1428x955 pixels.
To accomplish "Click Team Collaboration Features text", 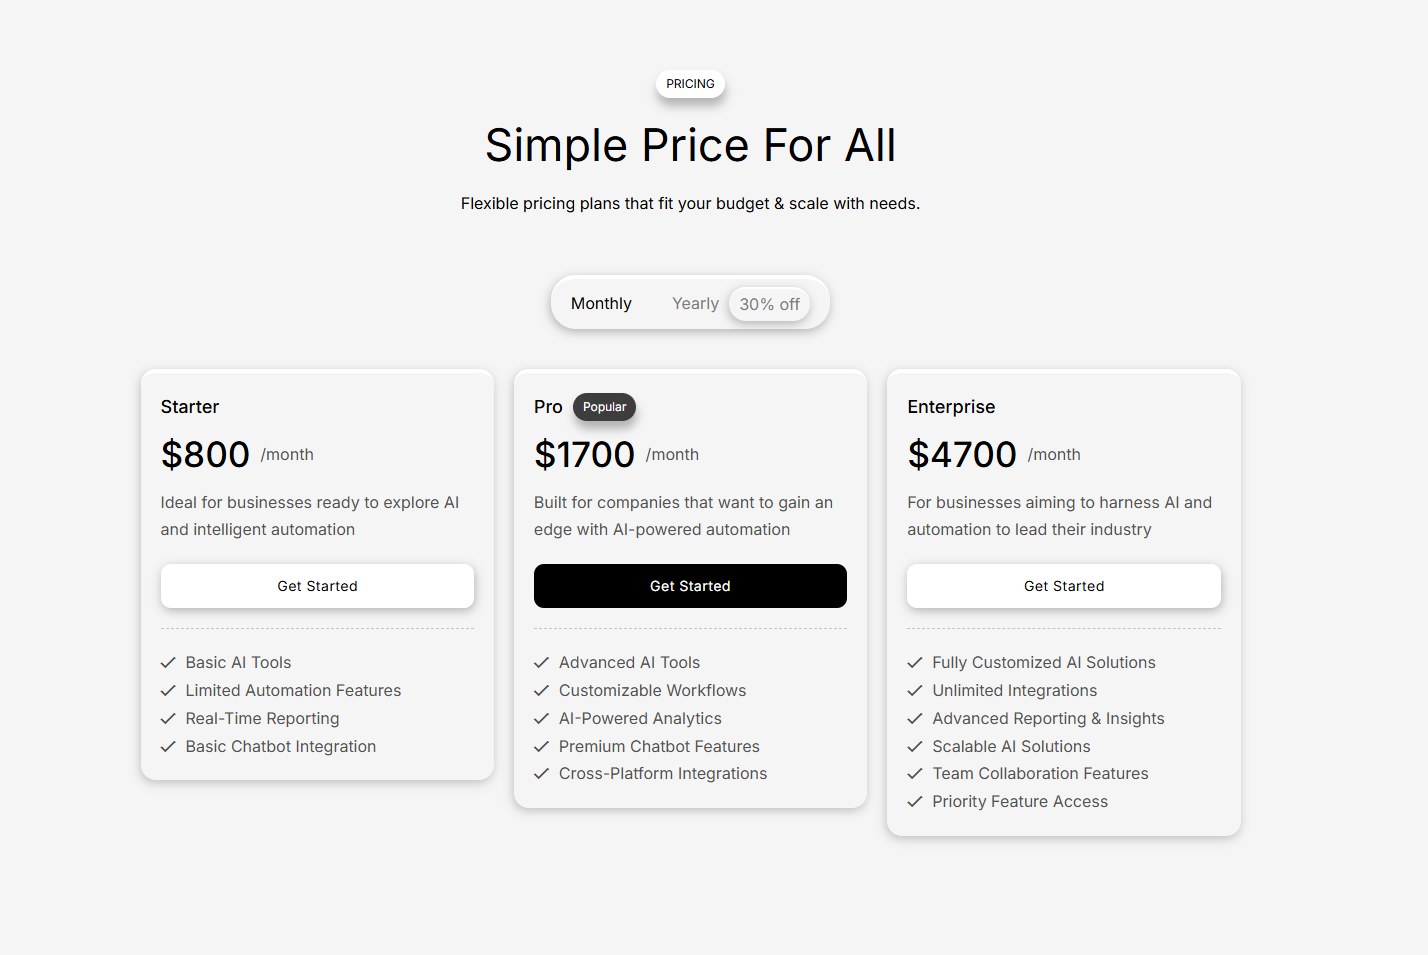I will click(1040, 773).
